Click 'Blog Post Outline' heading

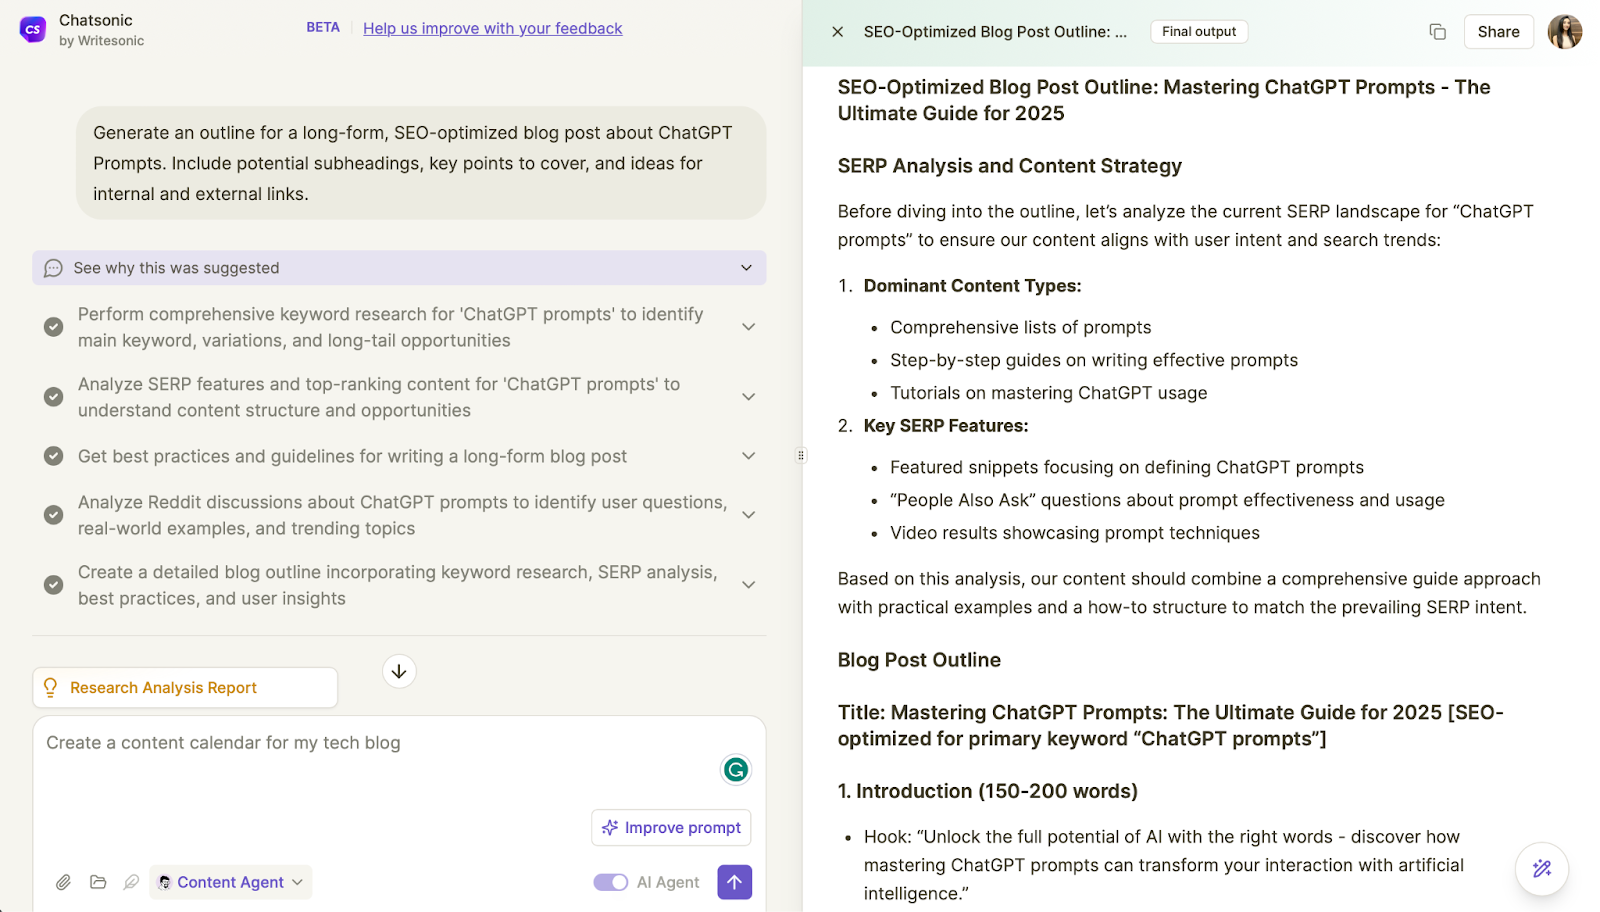[919, 660]
